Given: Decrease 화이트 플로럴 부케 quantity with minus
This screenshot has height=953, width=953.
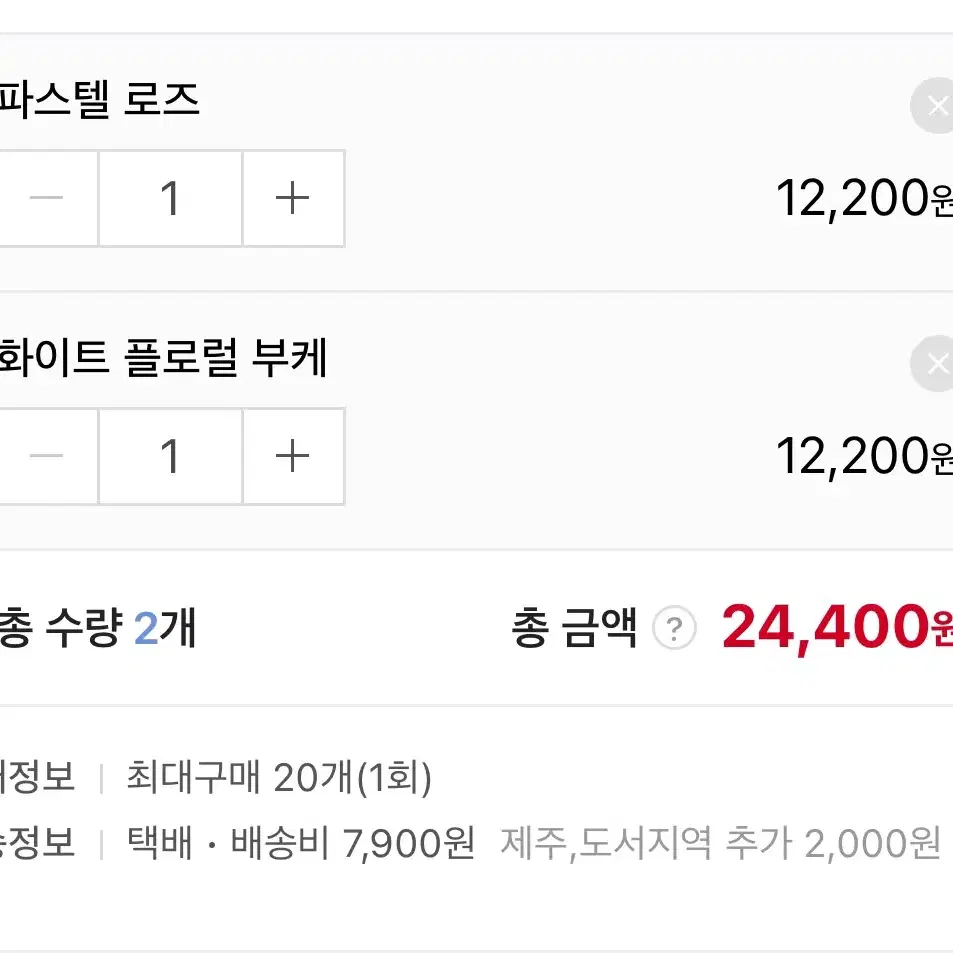Looking at the screenshot, I should pos(48,456).
